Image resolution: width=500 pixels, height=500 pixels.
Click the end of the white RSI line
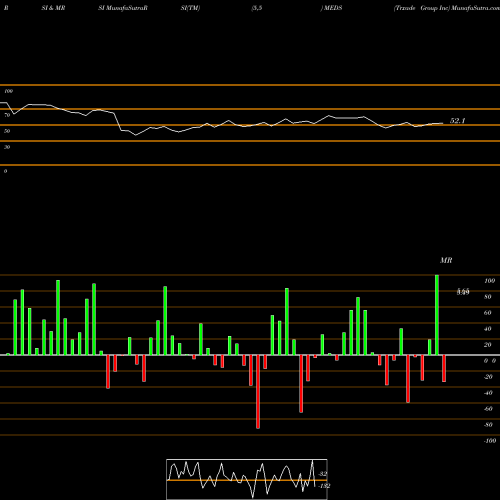coord(443,123)
